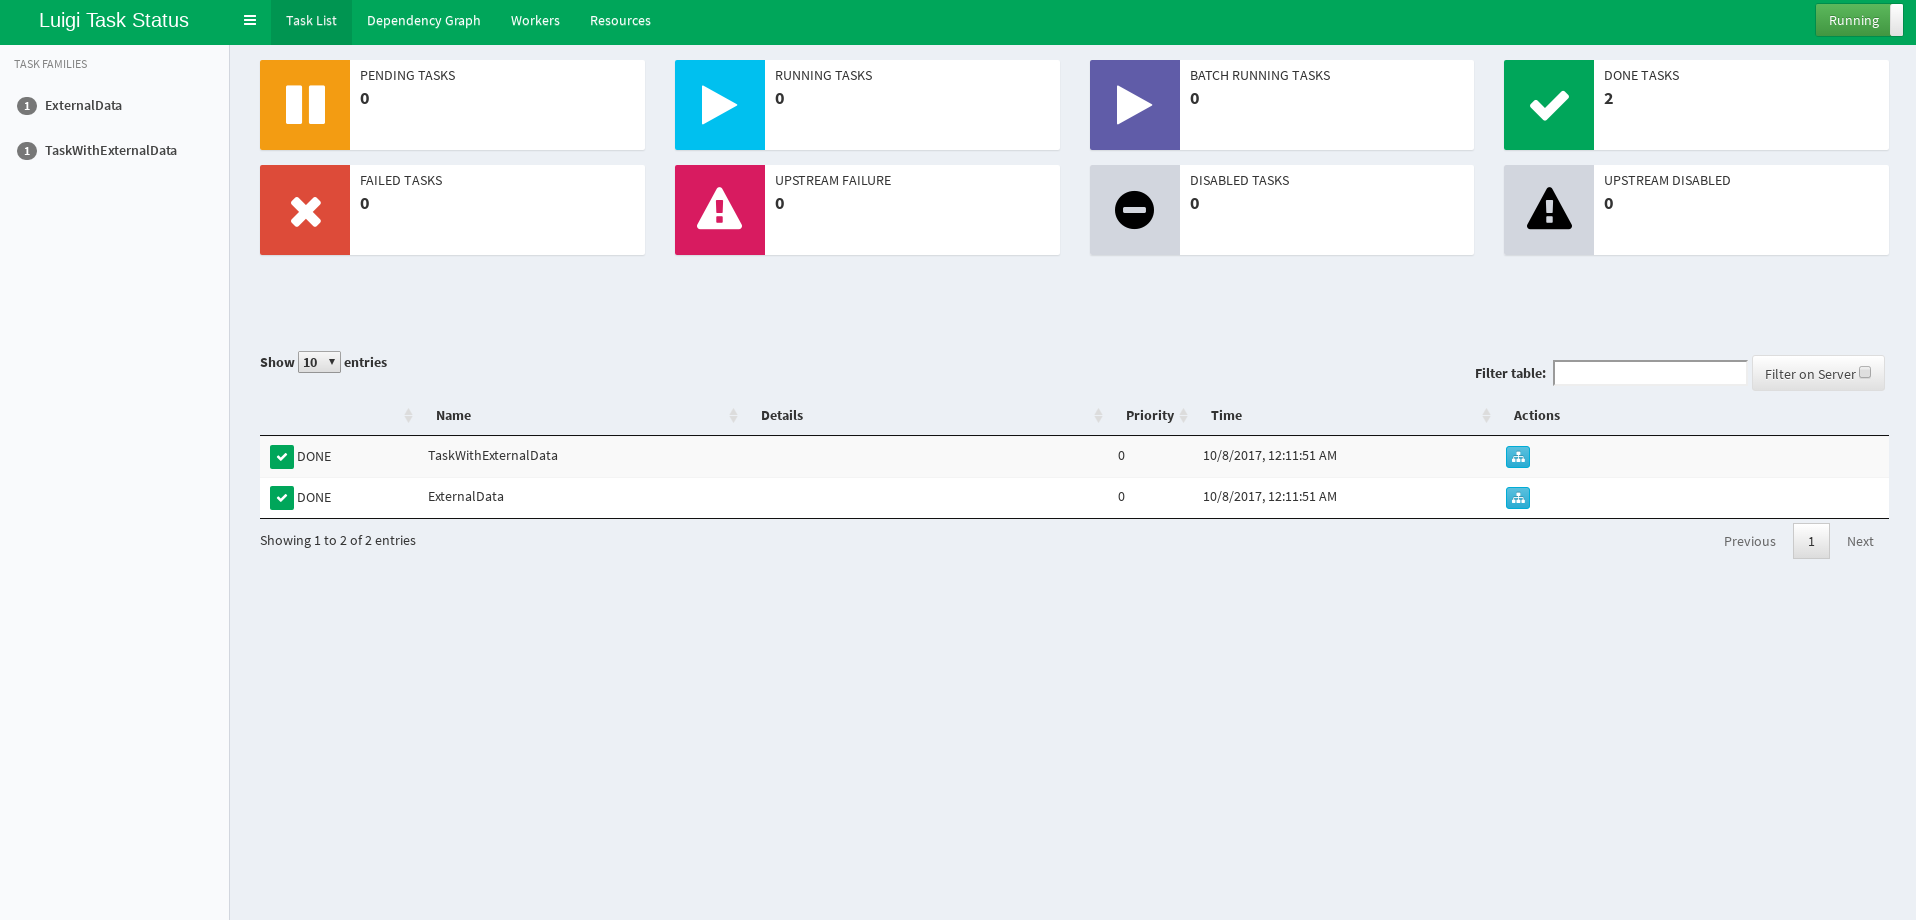Screen dimensions: 1916x920
Task: Open the Show entries count dropdown
Action: (x=319, y=362)
